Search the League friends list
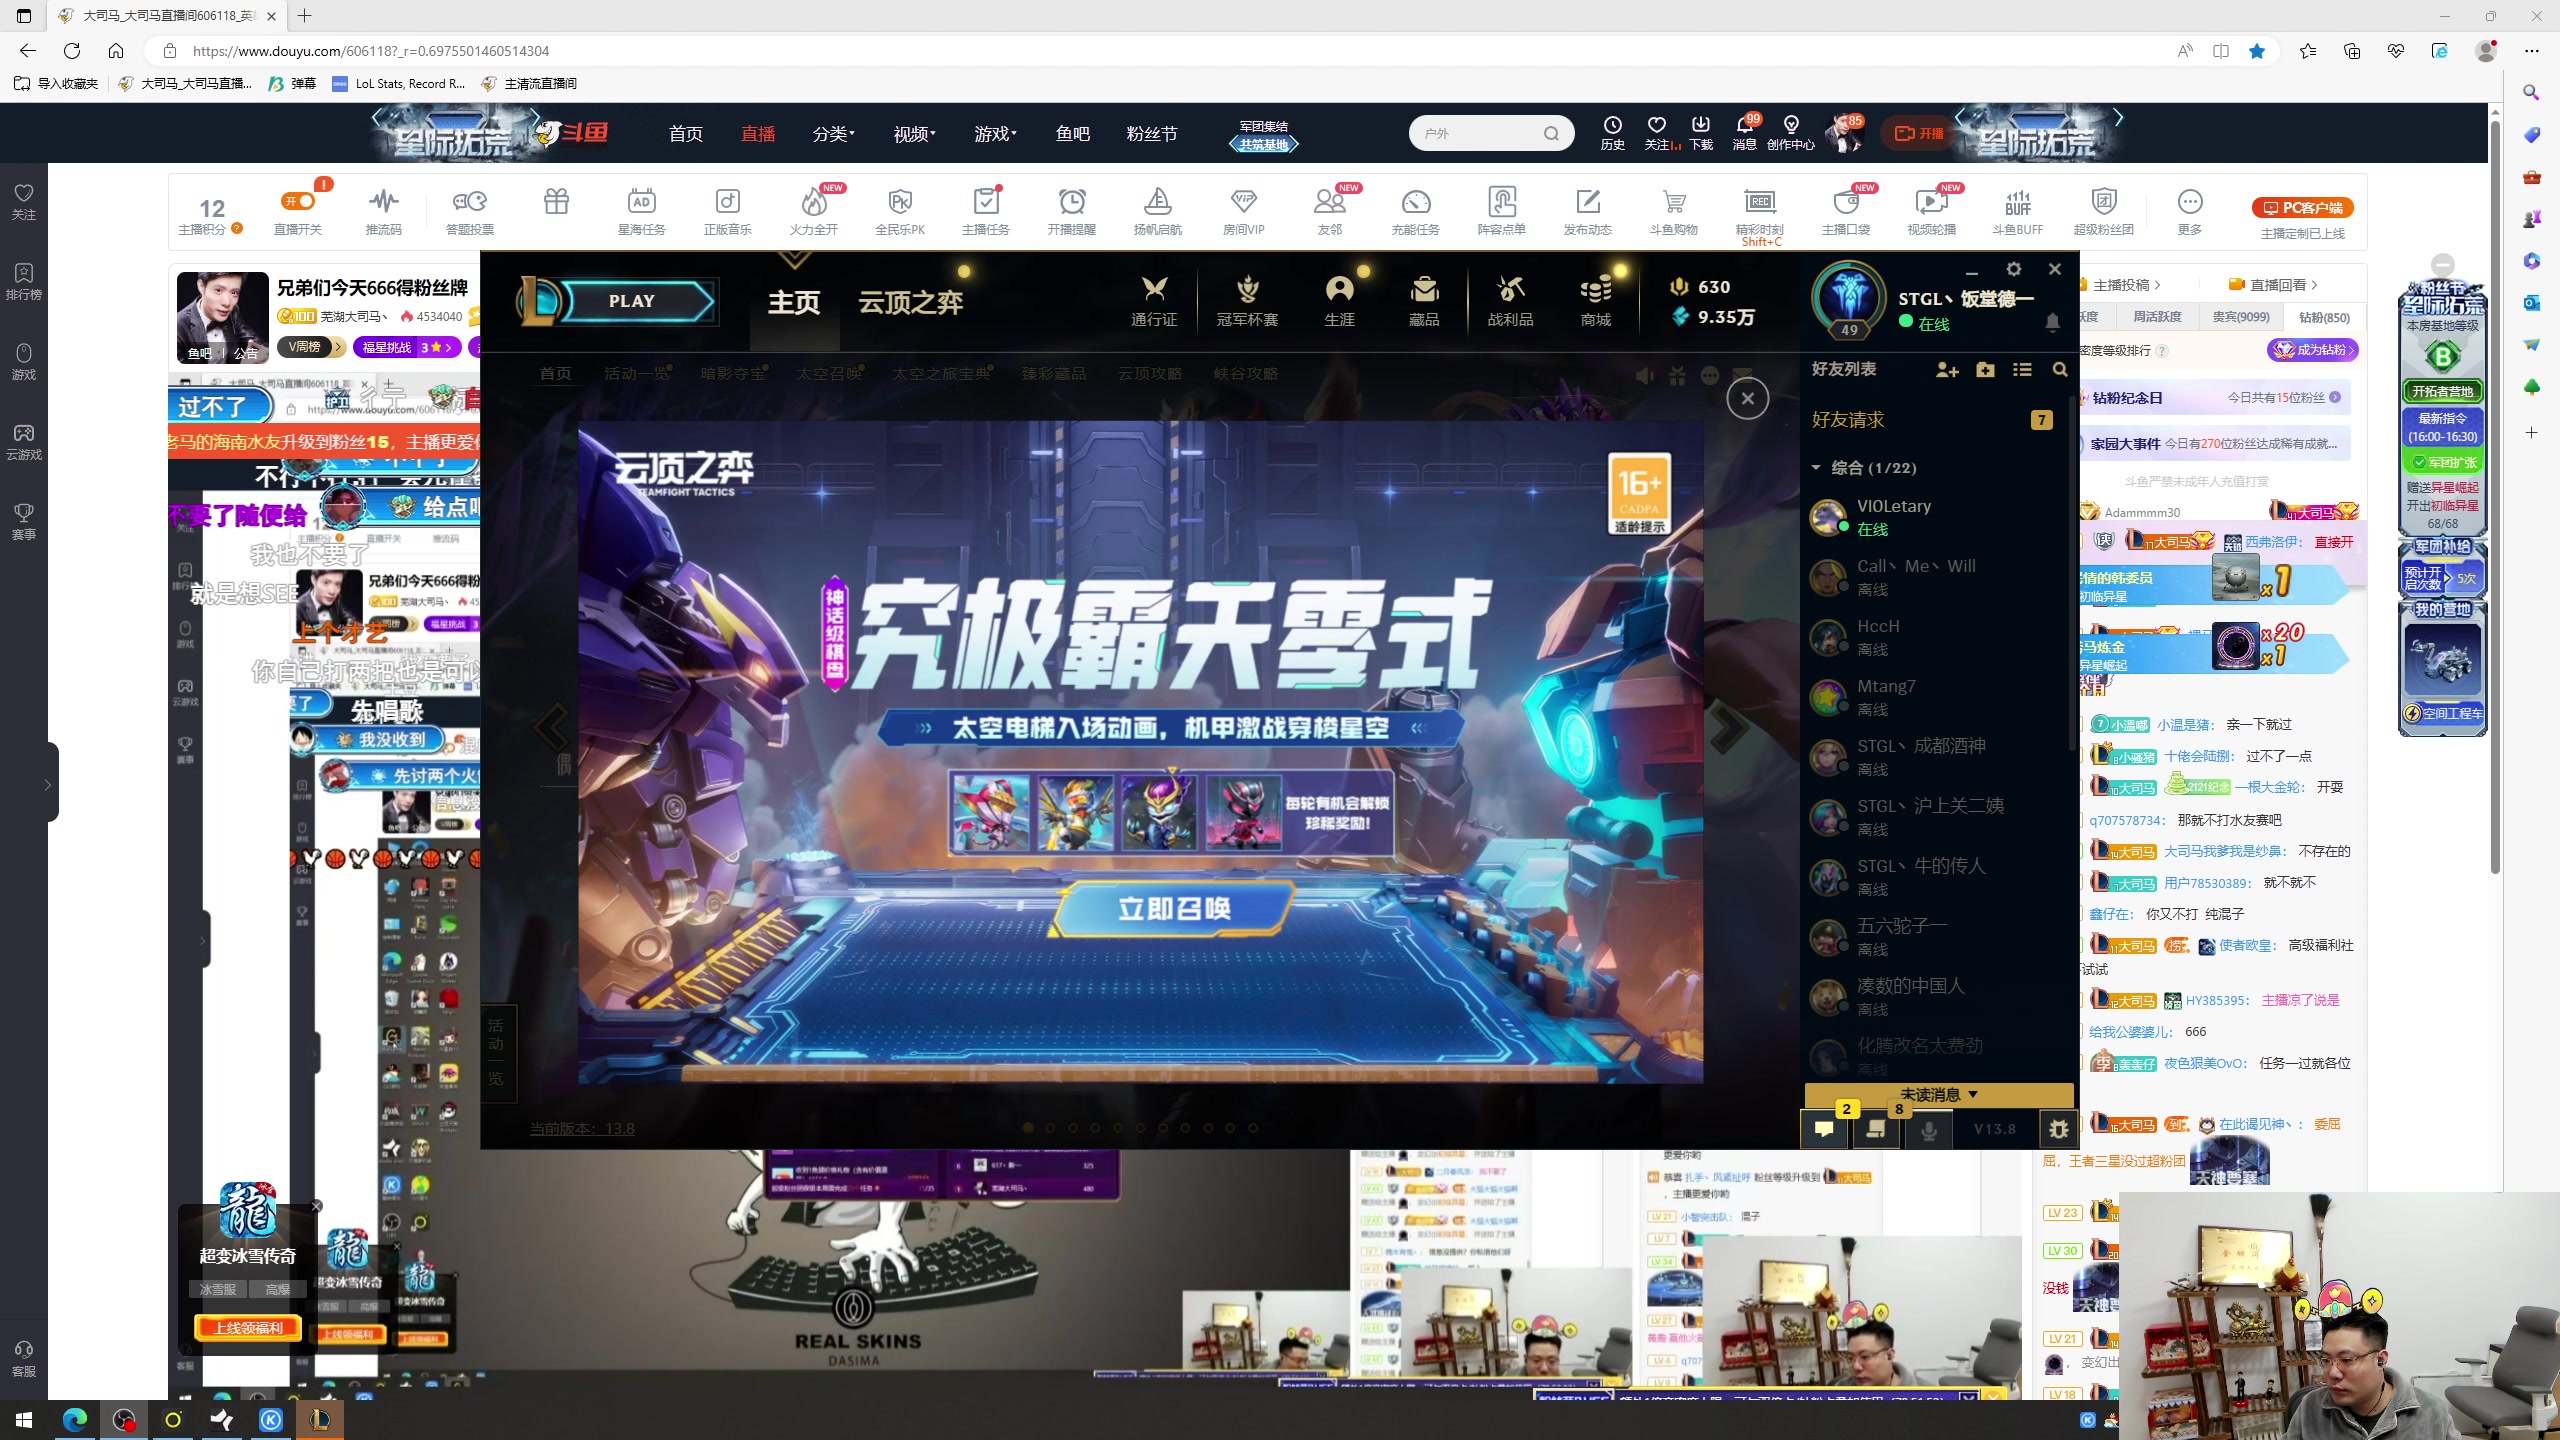The image size is (2560, 1440). pyautogui.click(x=2060, y=370)
